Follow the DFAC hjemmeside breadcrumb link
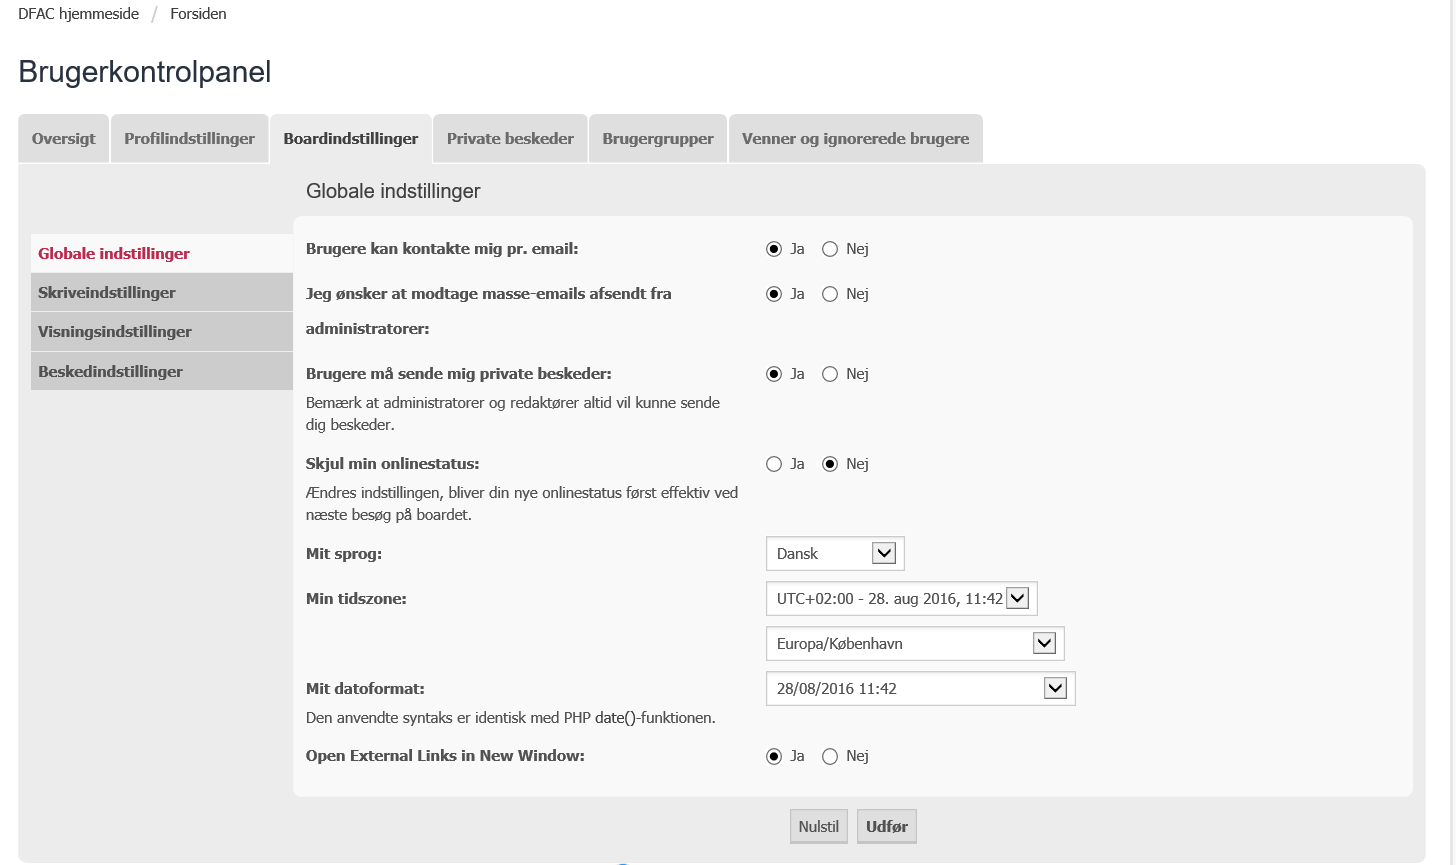The height and width of the screenshot is (865, 1456). pos(79,14)
